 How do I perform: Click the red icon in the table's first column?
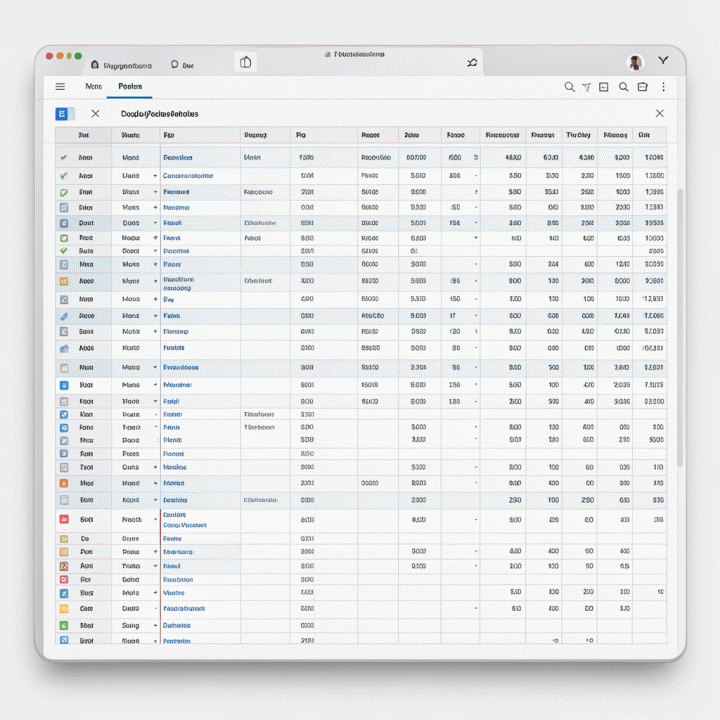tap(64, 519)
